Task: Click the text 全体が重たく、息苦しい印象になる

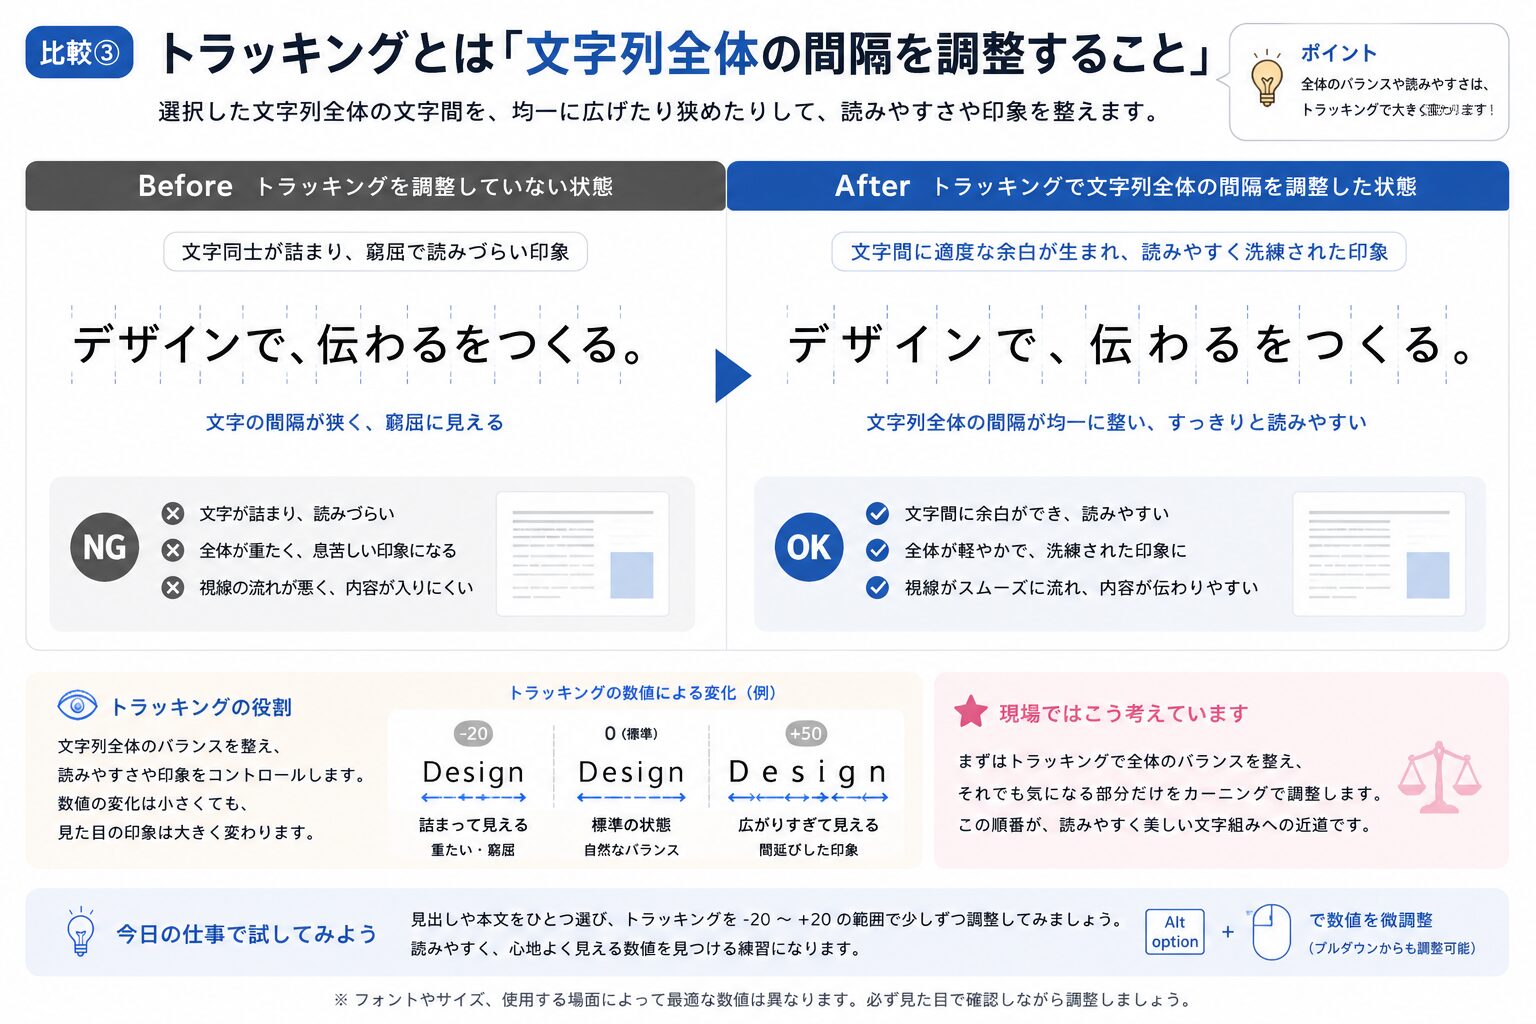Action: (x=328, y=550)
